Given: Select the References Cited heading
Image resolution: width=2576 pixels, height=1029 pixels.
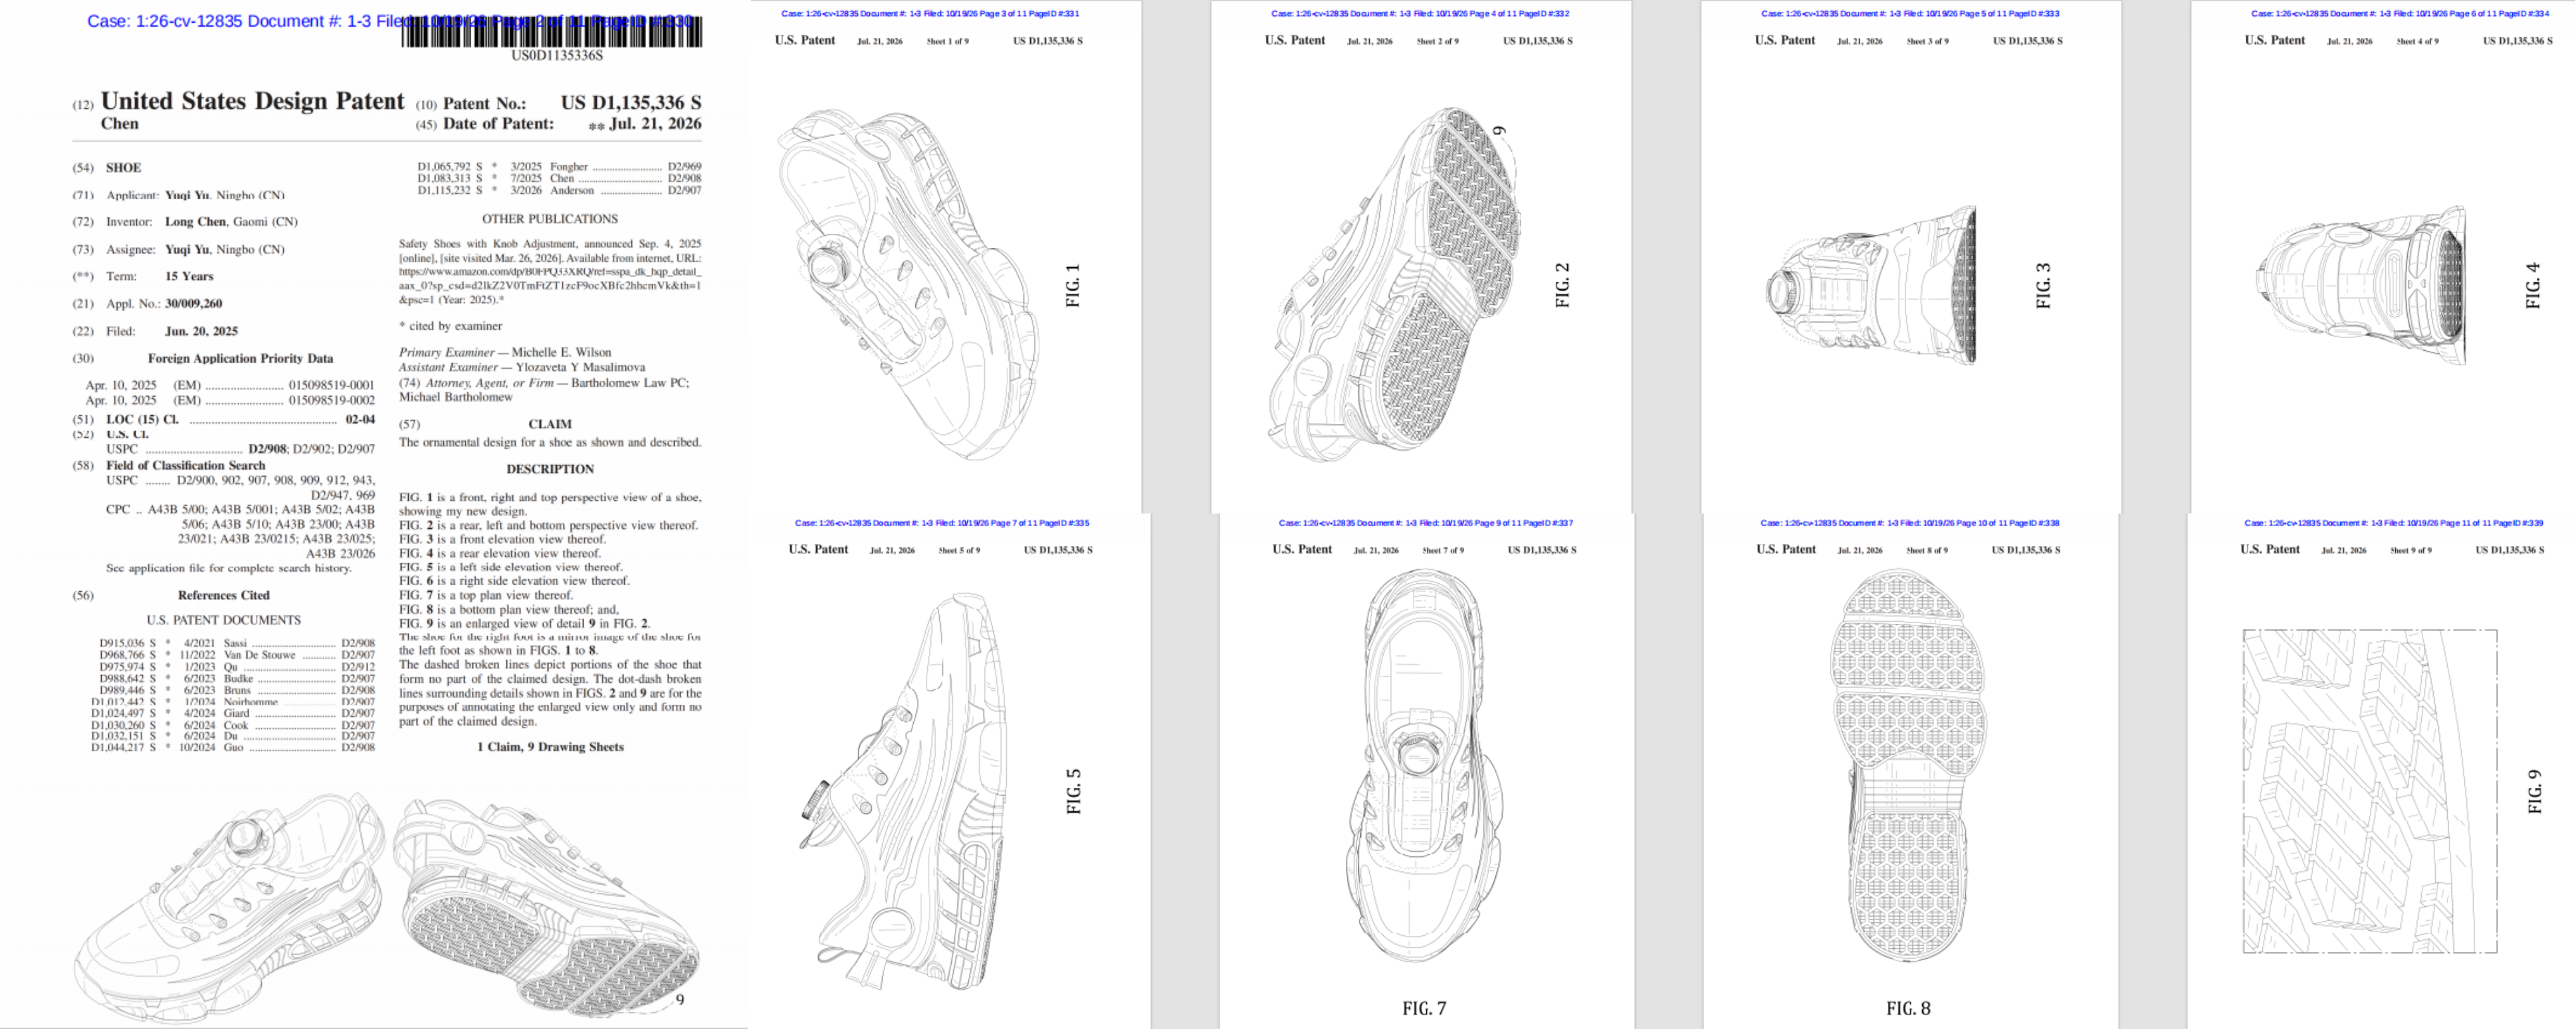Looking at the screenshot, I should (x=224, y=595).
